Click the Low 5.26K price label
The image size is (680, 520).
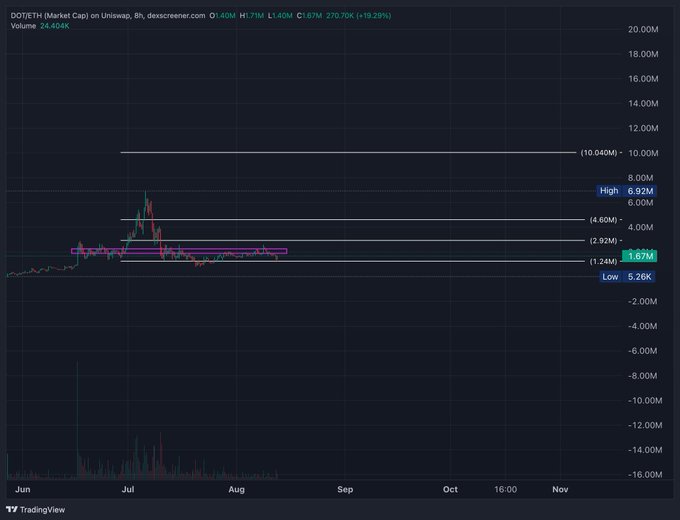click(628, 277)
